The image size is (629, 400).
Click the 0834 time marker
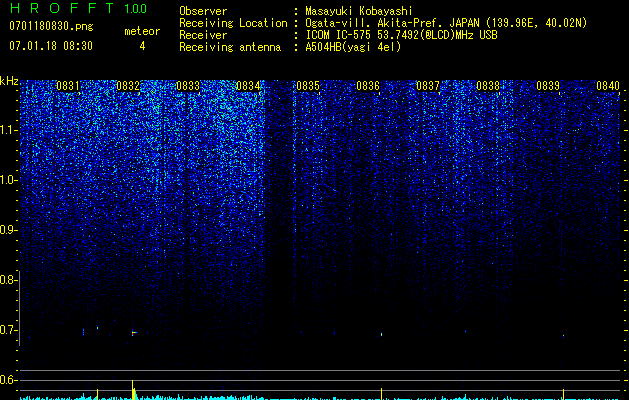(x=248, y=86)
